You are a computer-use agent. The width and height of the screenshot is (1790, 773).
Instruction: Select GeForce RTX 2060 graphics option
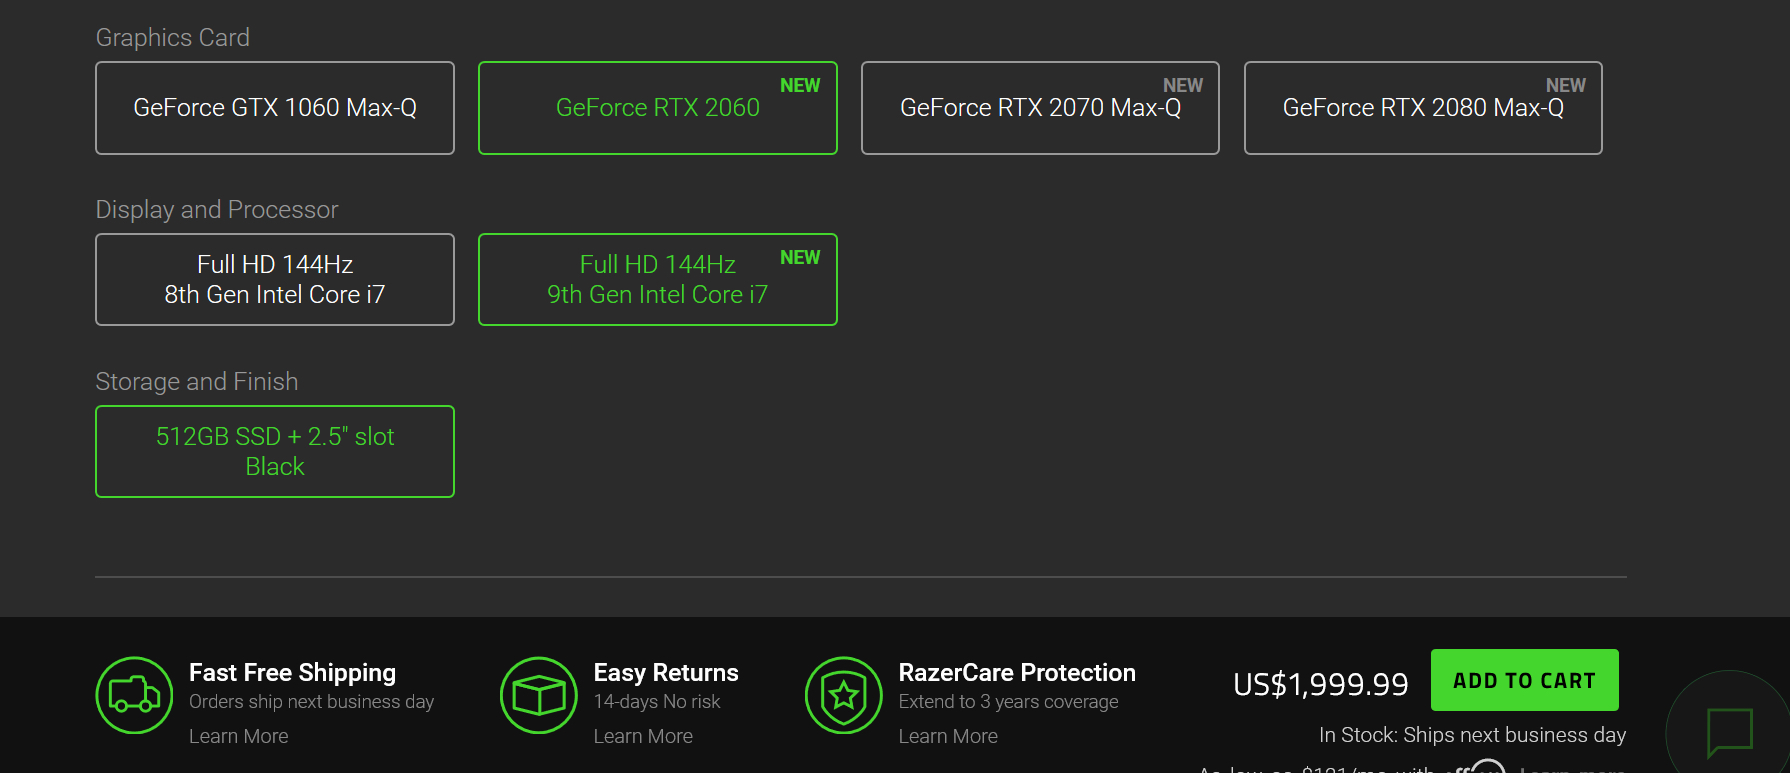coord(657,108)
